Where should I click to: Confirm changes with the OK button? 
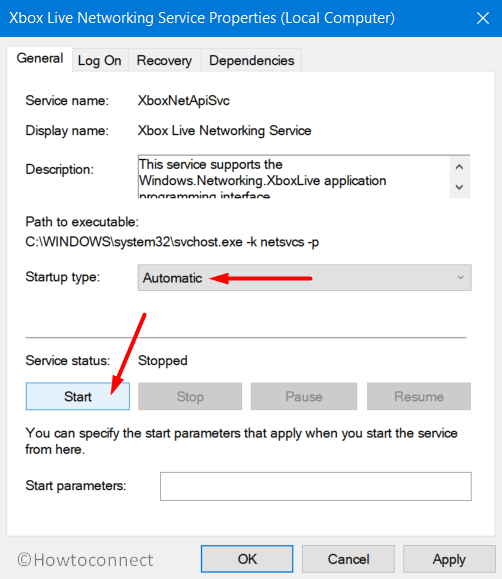pos(247,559)
